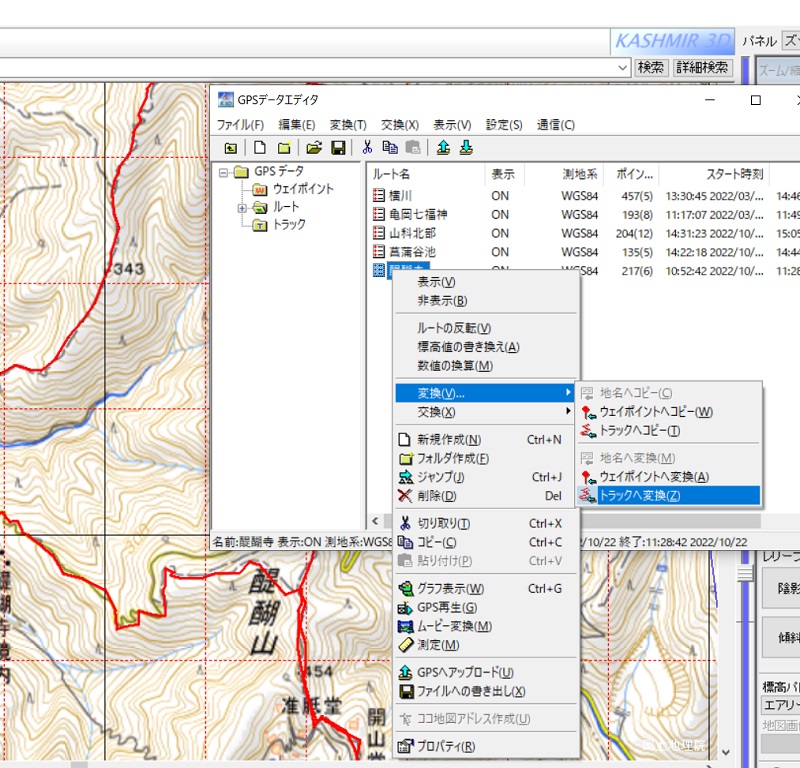Click the ルート名 column header
The width and height of the screenshot is (800, 768).
tap(426, 174)
